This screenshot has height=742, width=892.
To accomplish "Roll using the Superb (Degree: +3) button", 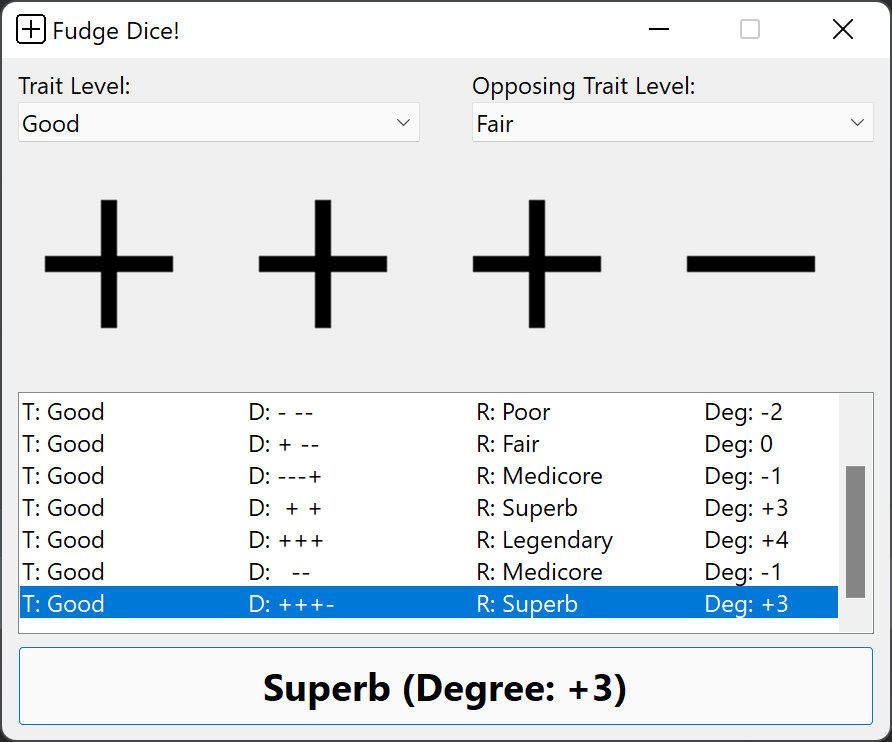I will click(x=446, y=686).
